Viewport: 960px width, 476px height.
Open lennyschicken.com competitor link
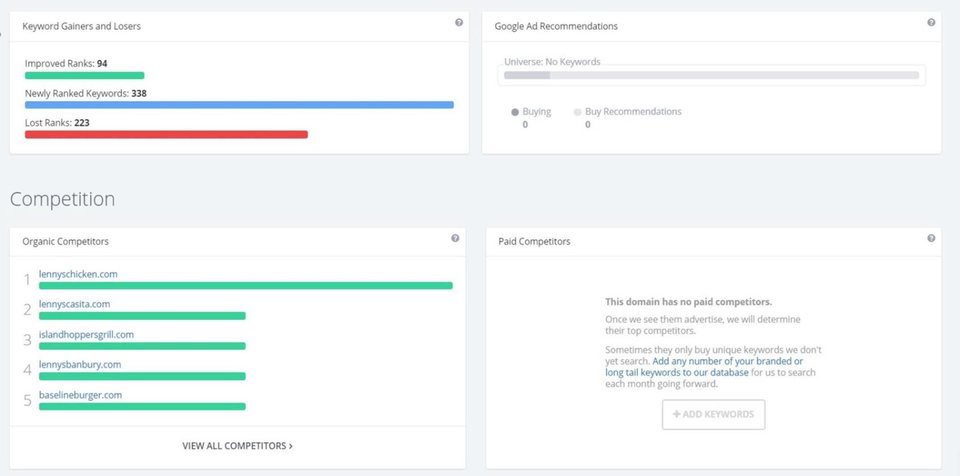coord(78,274)
